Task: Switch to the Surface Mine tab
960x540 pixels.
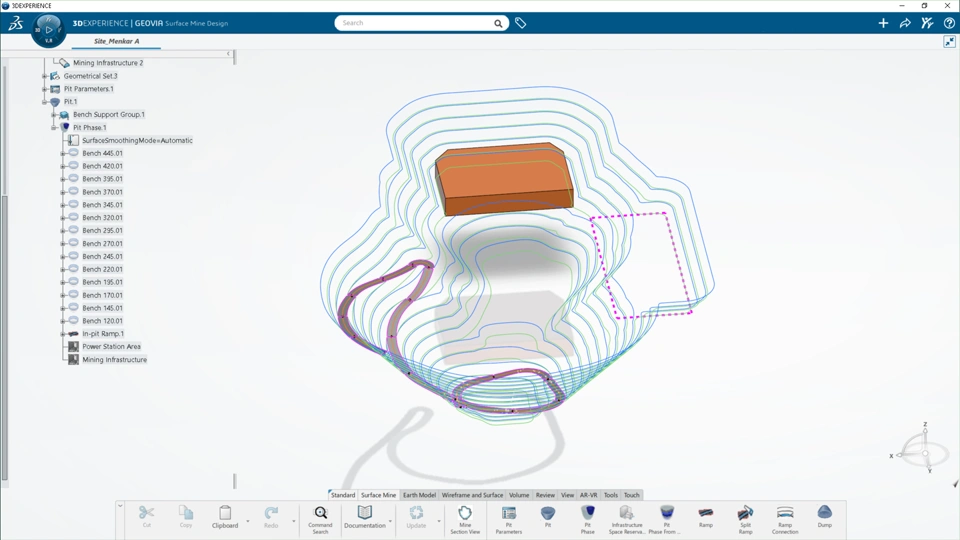Action: [x=378, y=495]
